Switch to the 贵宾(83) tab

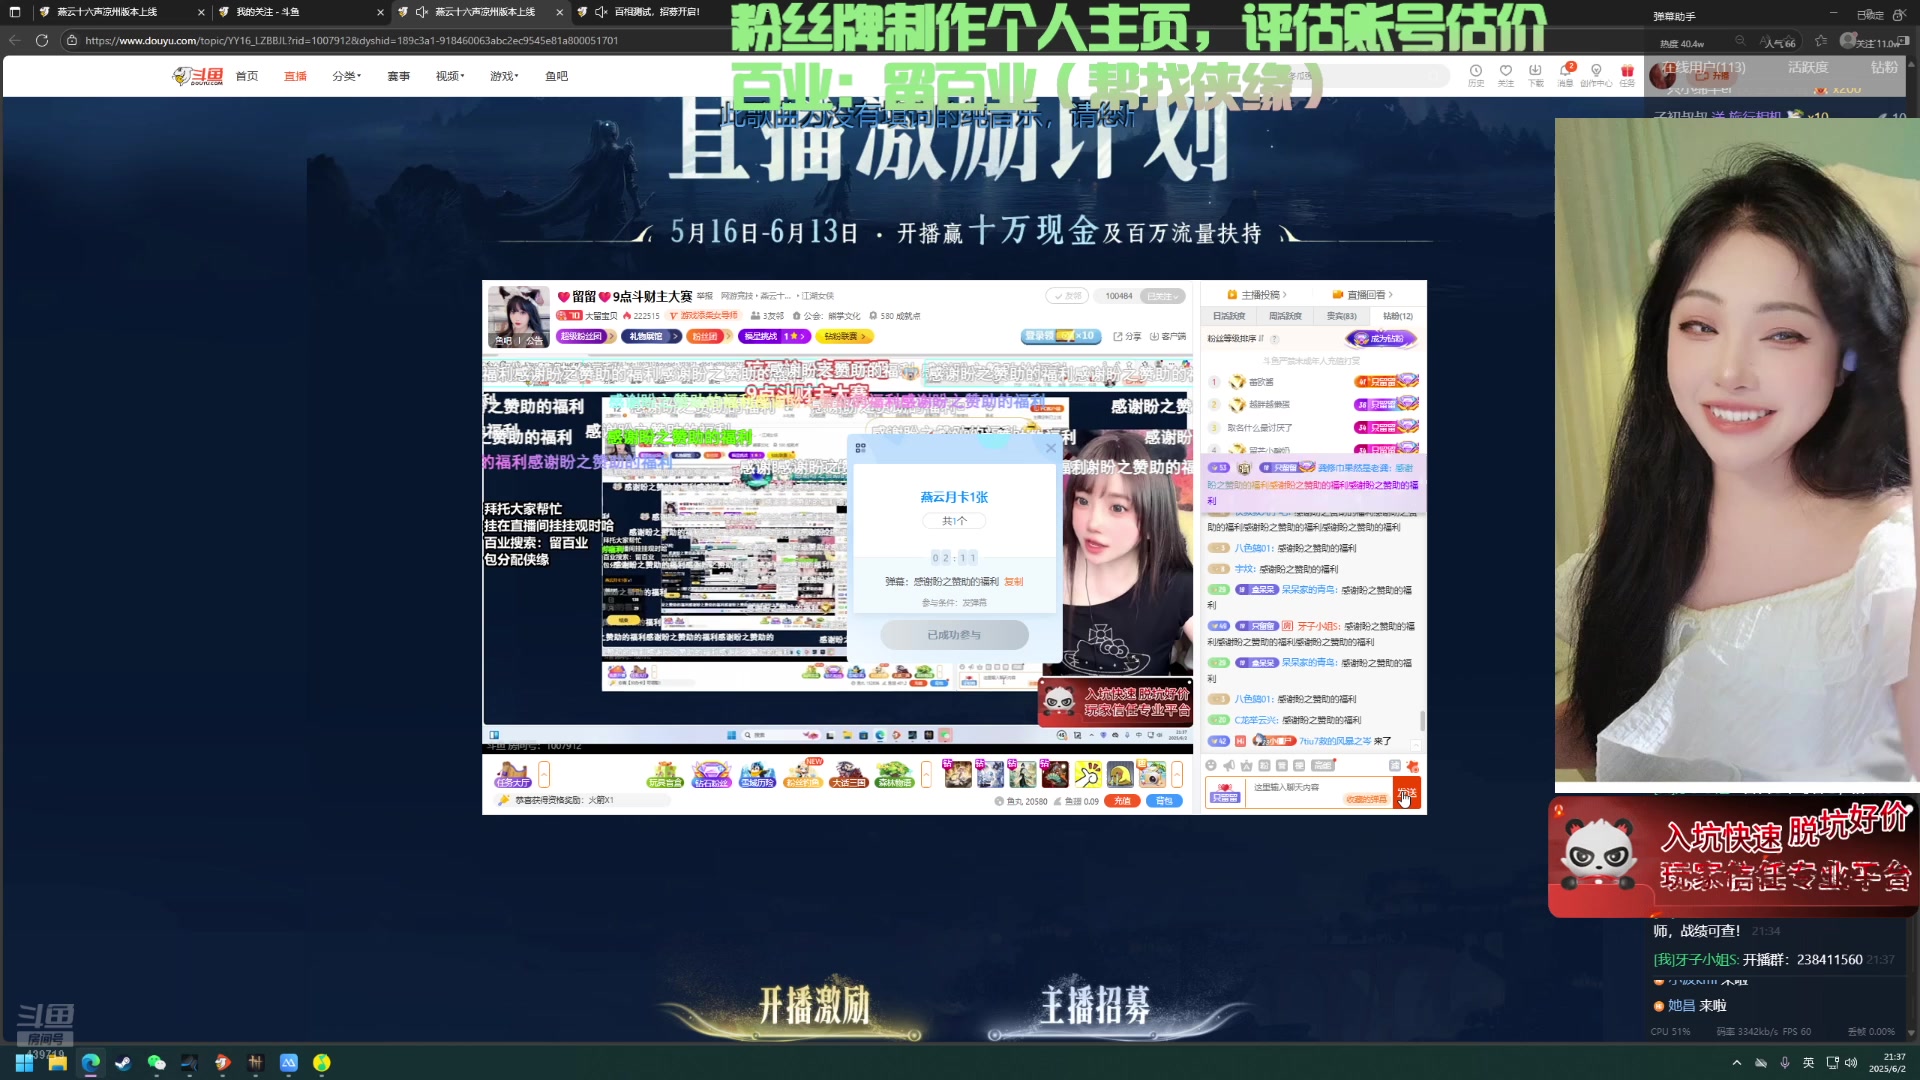[1341, 316]
